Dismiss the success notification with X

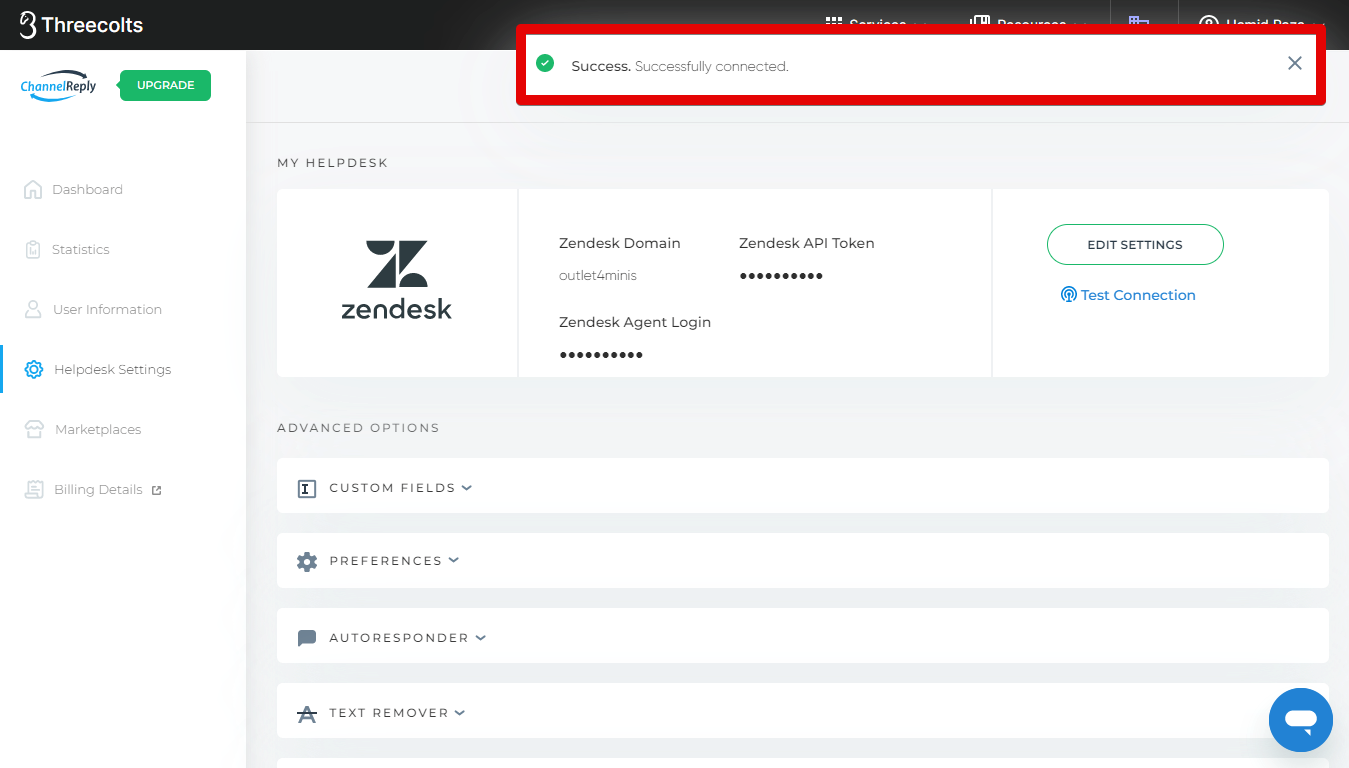1295,63
